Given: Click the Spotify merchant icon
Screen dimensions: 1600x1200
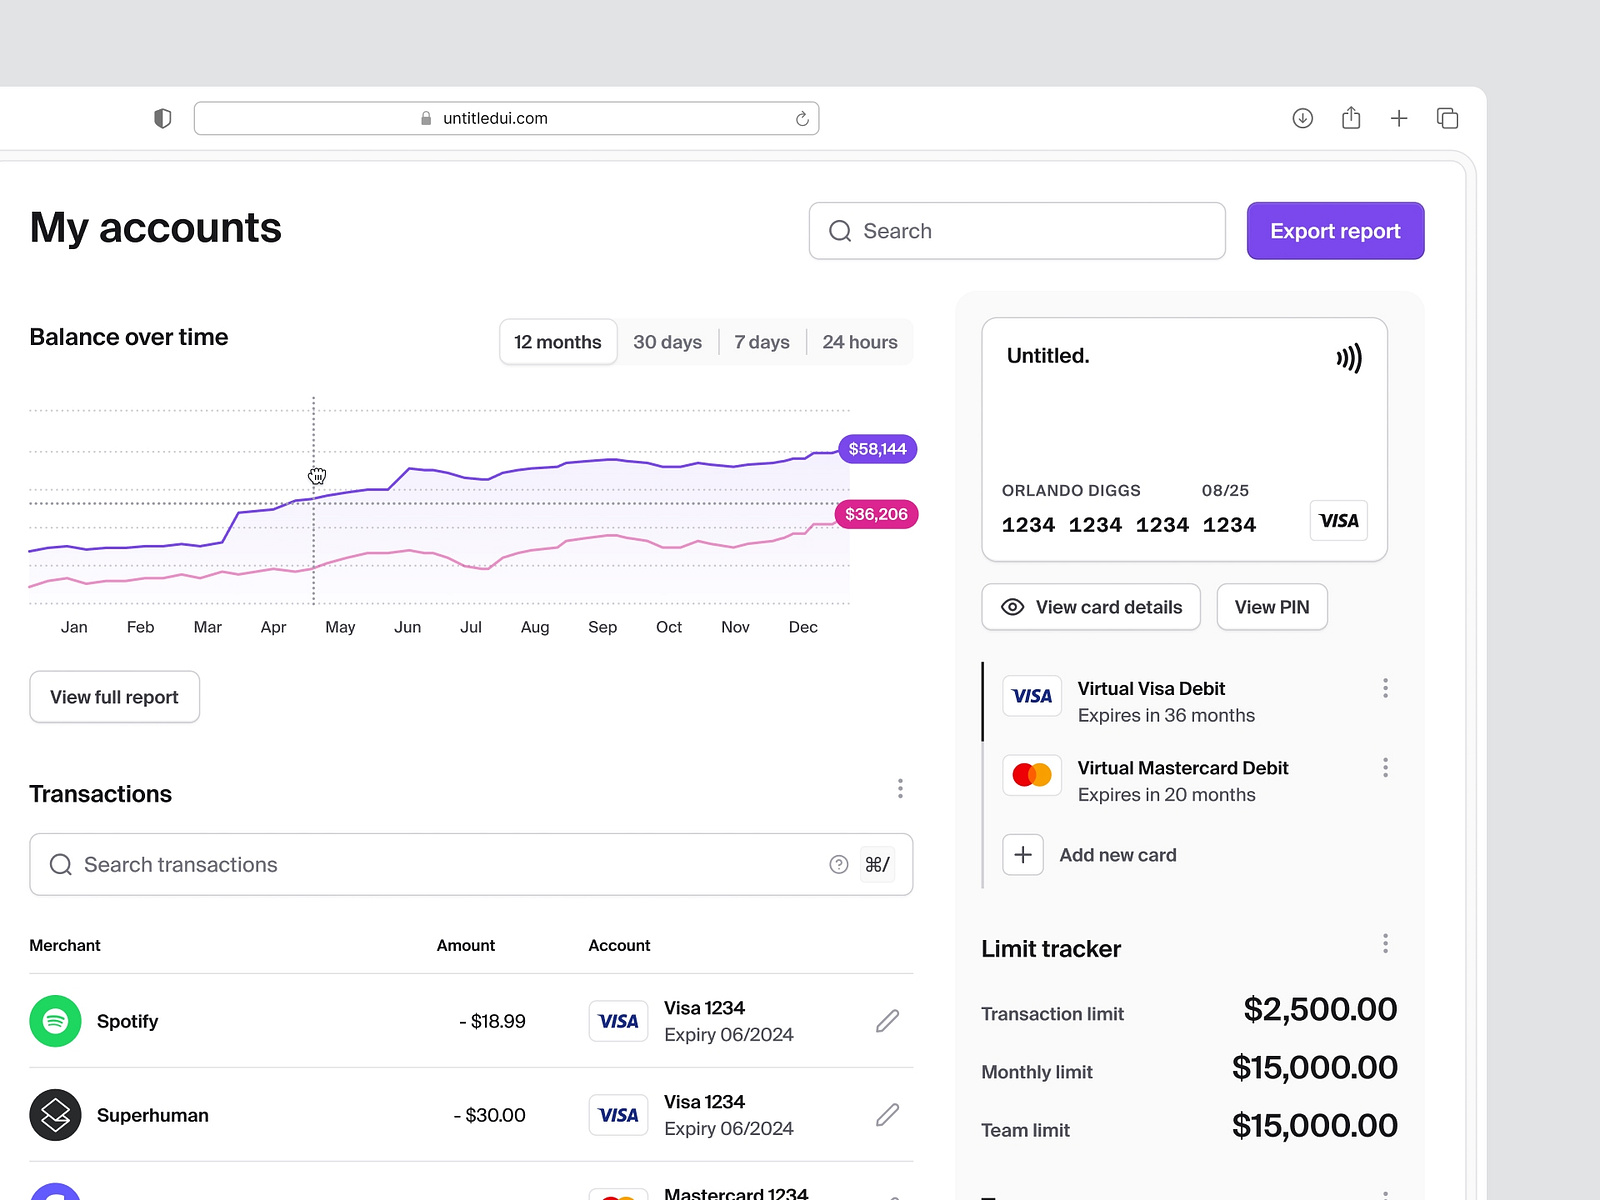Looking at the screenshot, I should coord(55,1021).
